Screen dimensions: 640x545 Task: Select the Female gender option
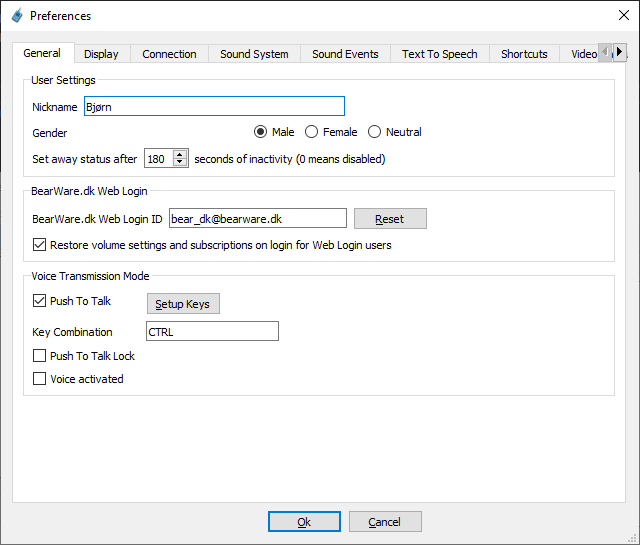click(x=312, y=132)
